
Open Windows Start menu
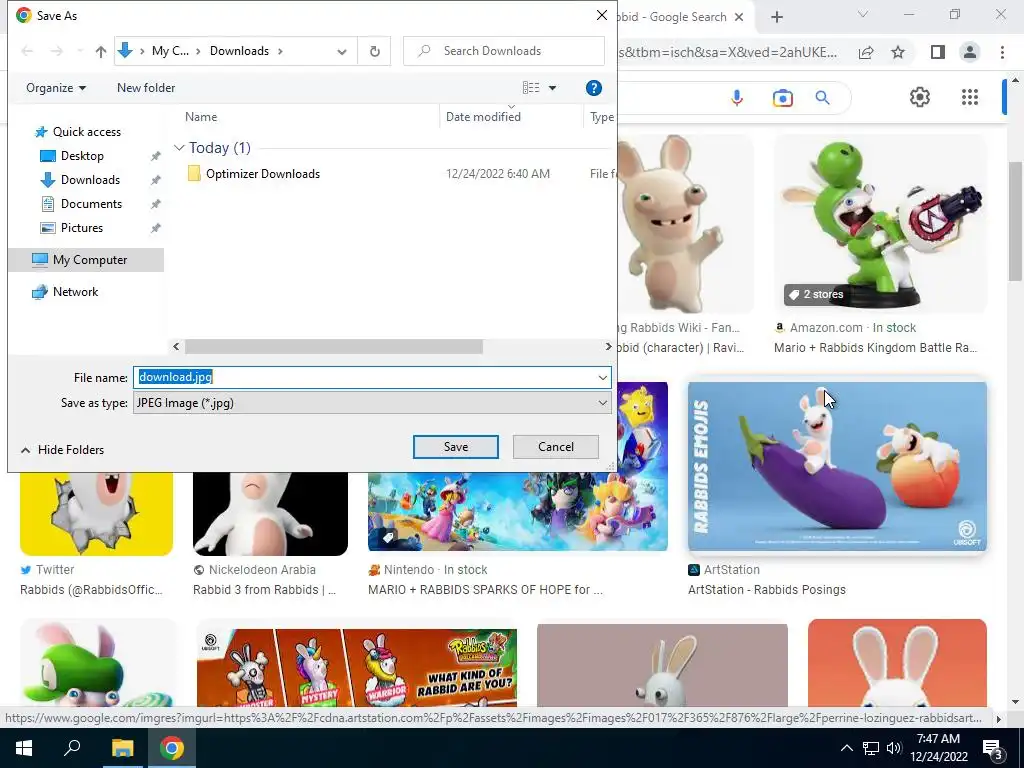(24, 748)
